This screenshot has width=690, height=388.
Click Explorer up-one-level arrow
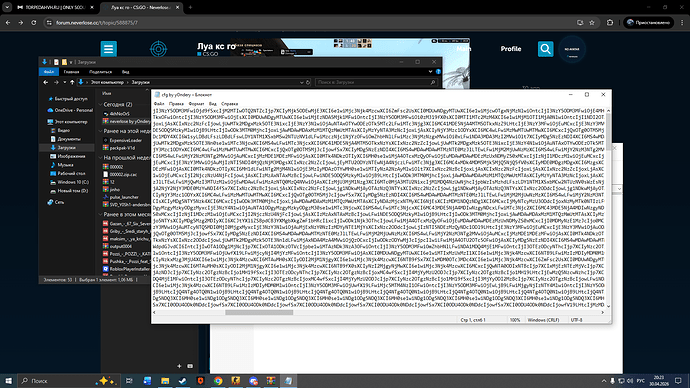tap(72, 82)
